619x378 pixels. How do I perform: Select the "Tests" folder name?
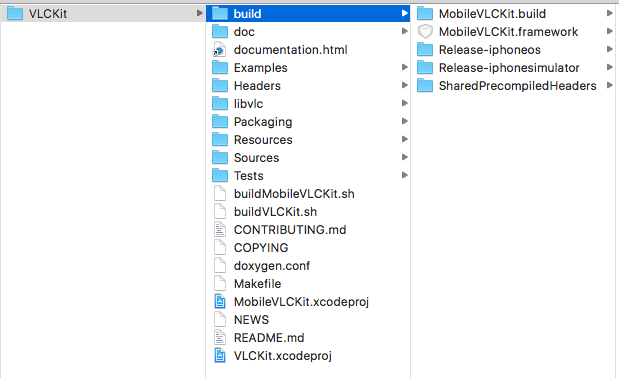click(248, 176)
